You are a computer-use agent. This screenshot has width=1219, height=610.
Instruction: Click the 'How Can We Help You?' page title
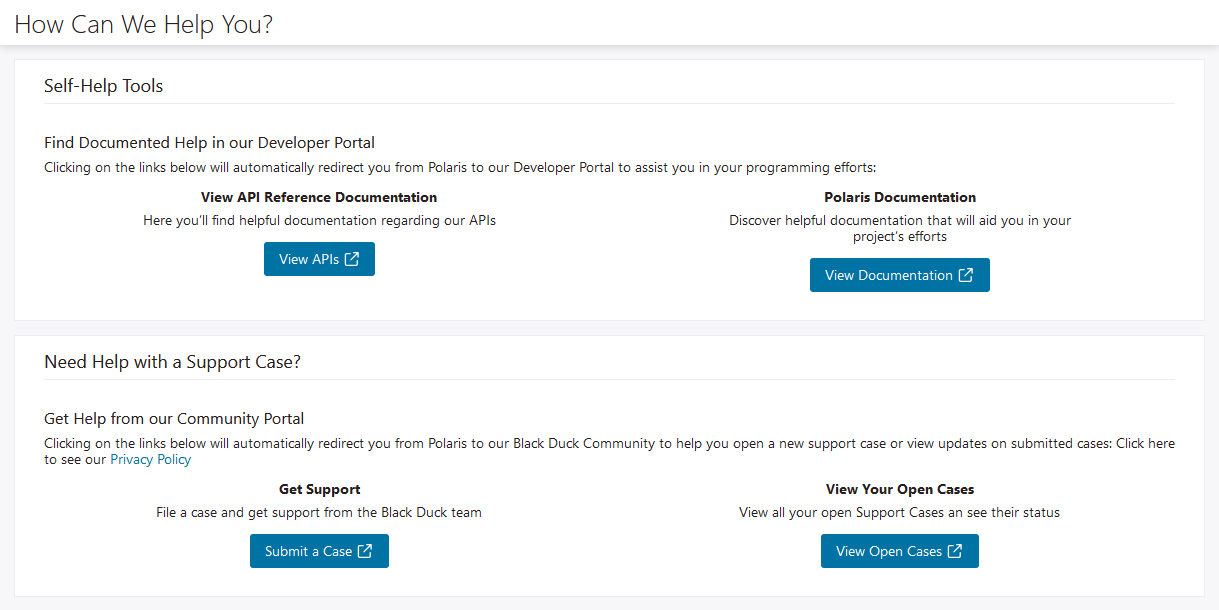point(143,24)
